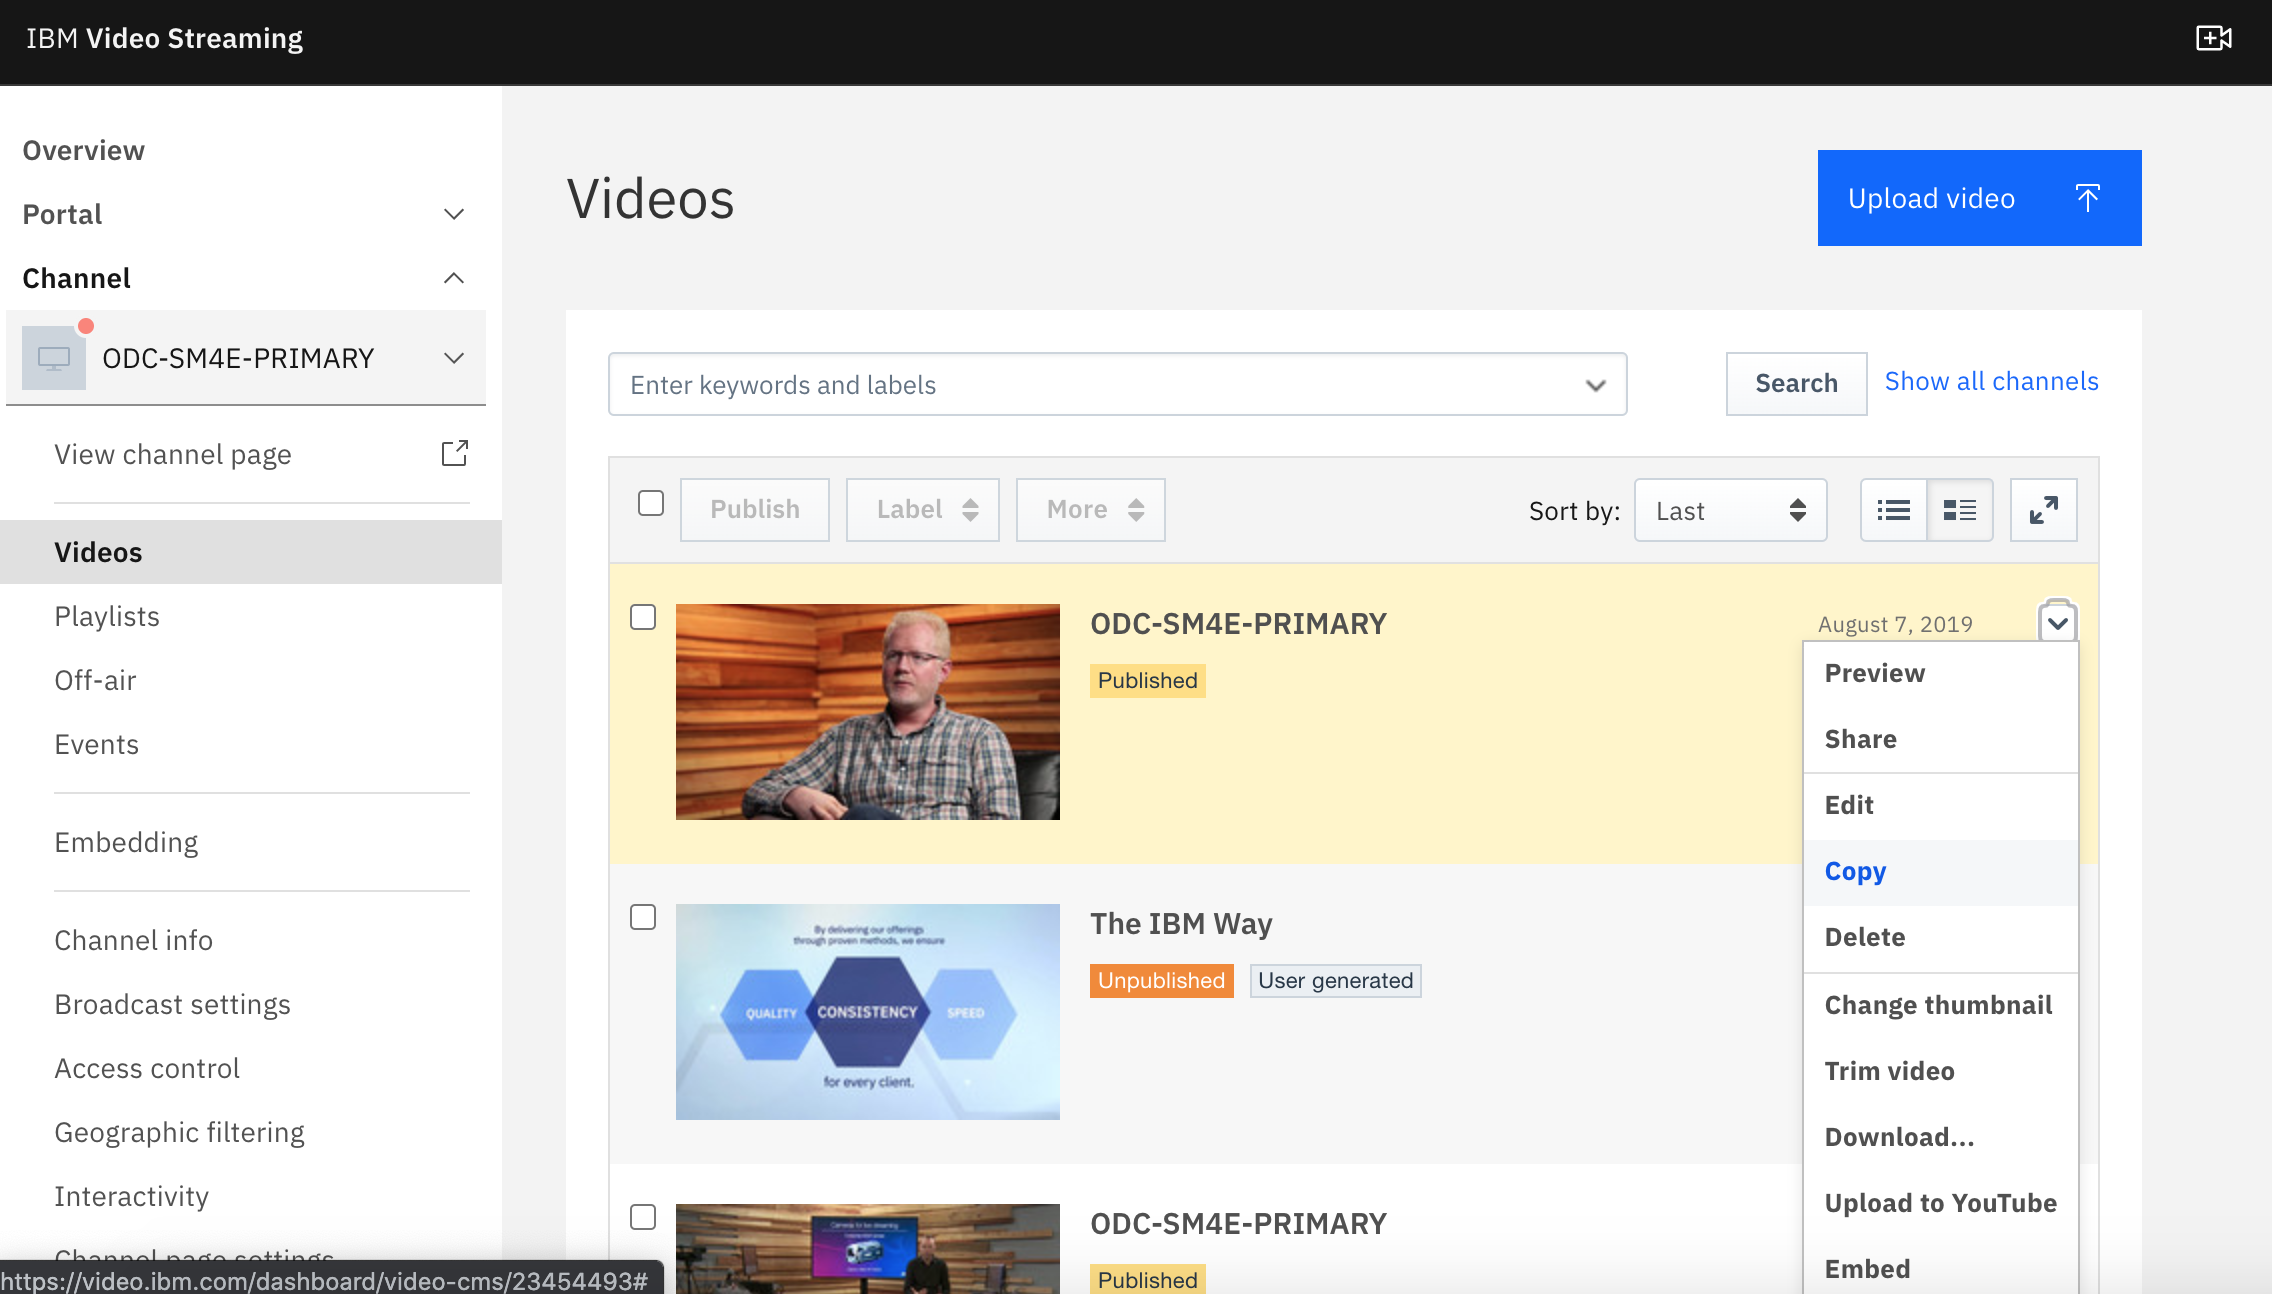Open Geographic filtering in the sidebar
The image size is (2272, 1294).
(180, 1132)
